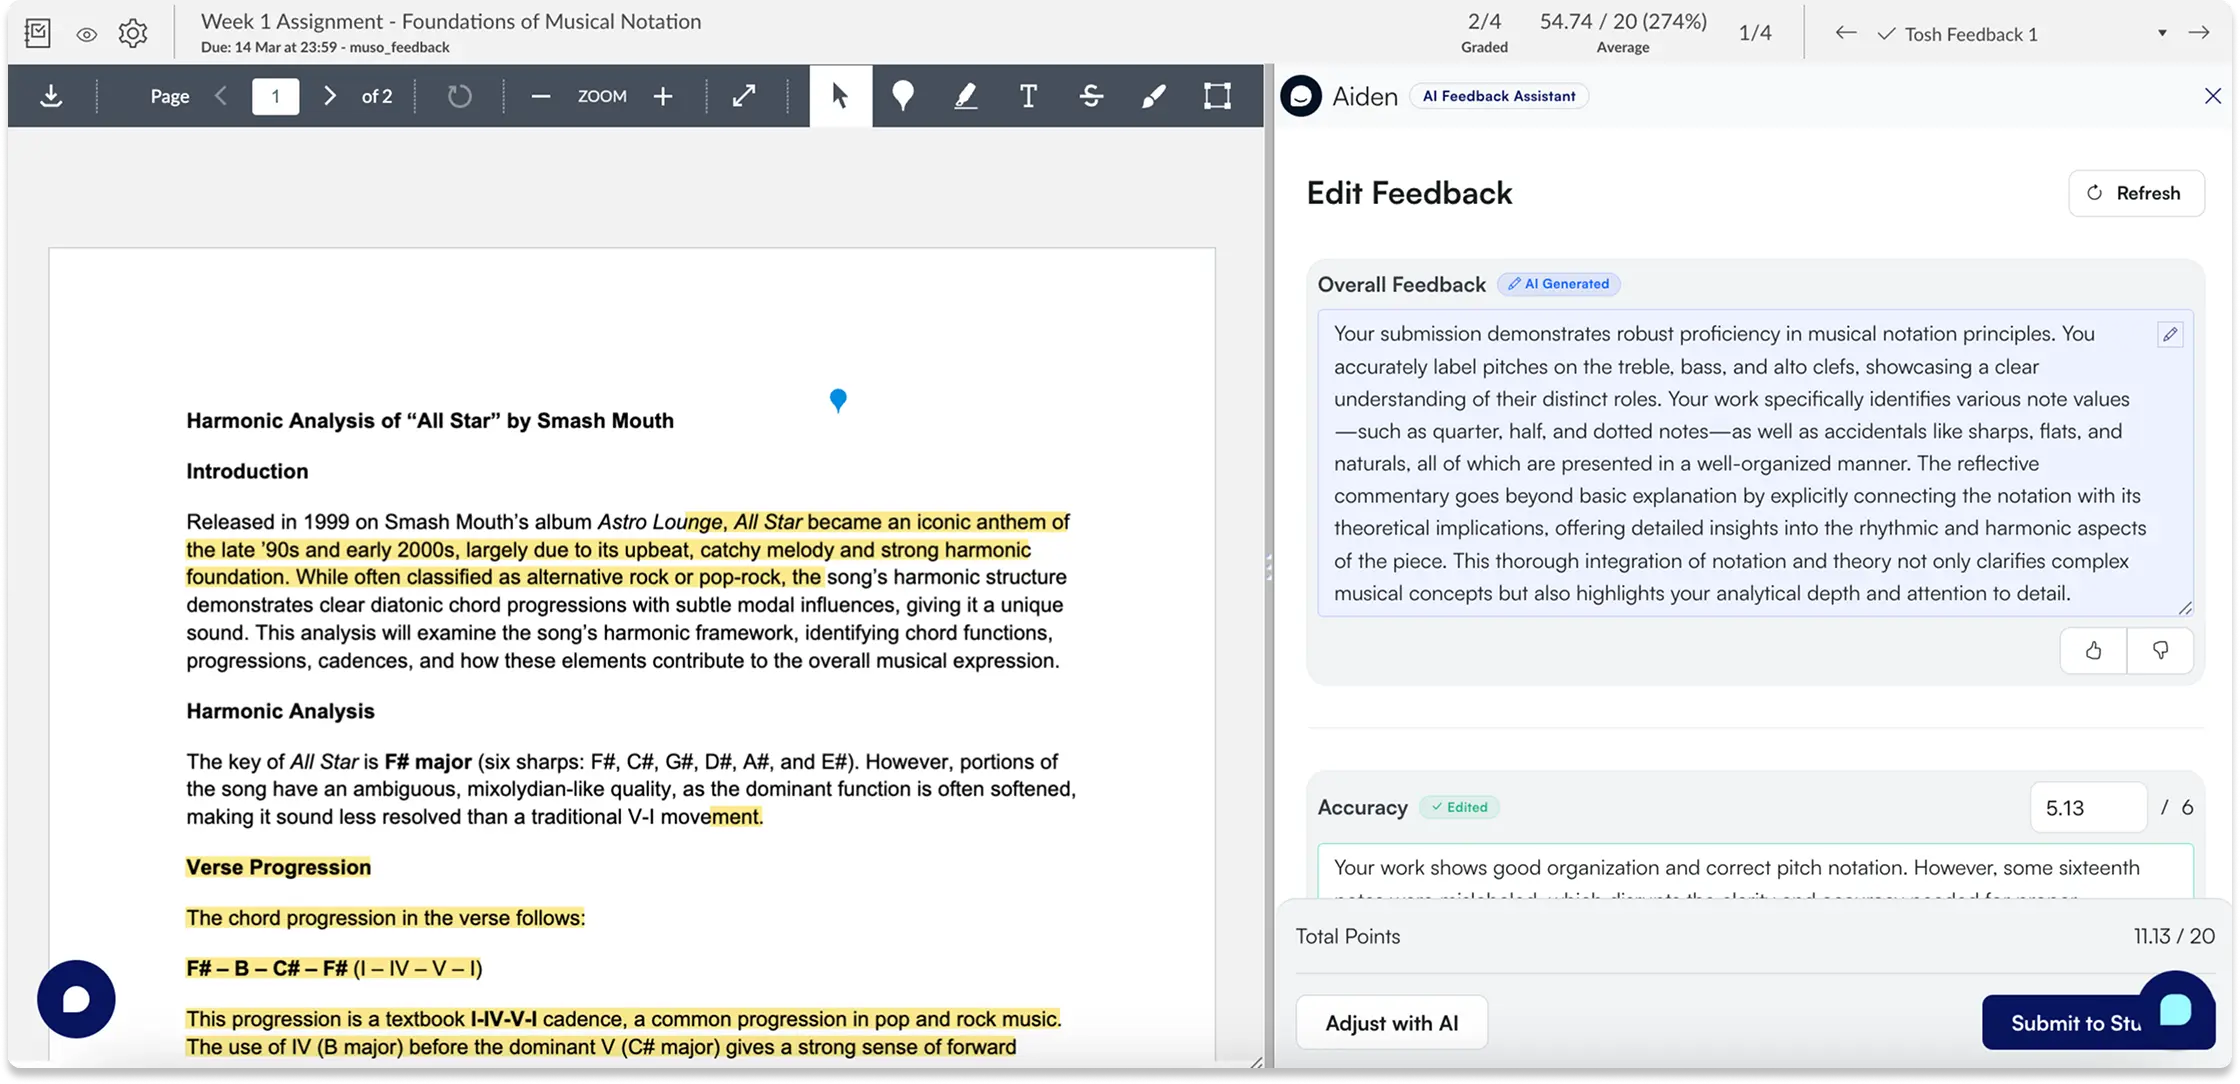This screenshot has width=2240, height=1084.
Task: Click the 1/4 student position indicator
Action: pyautogui.click(x=1754, y=33)
